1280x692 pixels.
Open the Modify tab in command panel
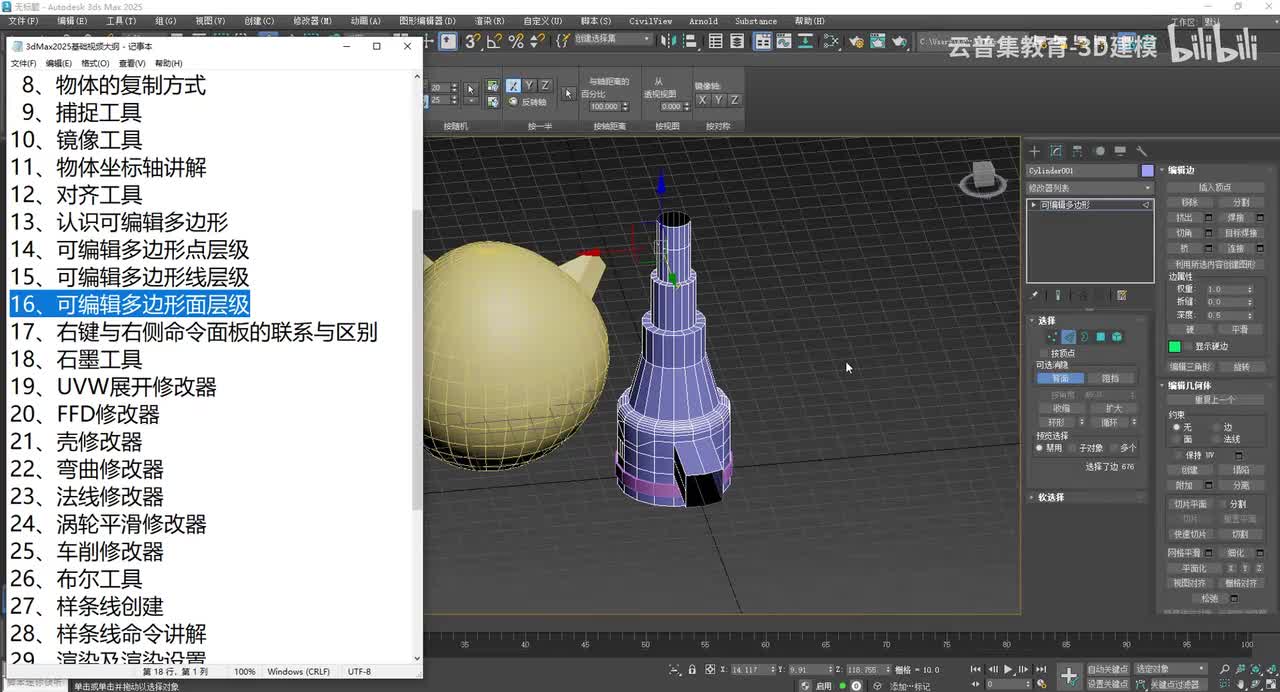click(1056, 151)
